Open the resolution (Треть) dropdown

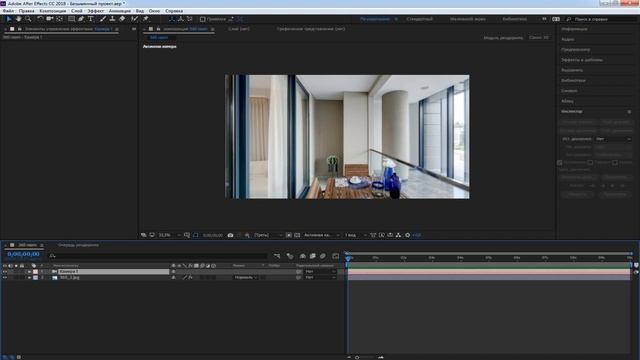pos(267,235)
